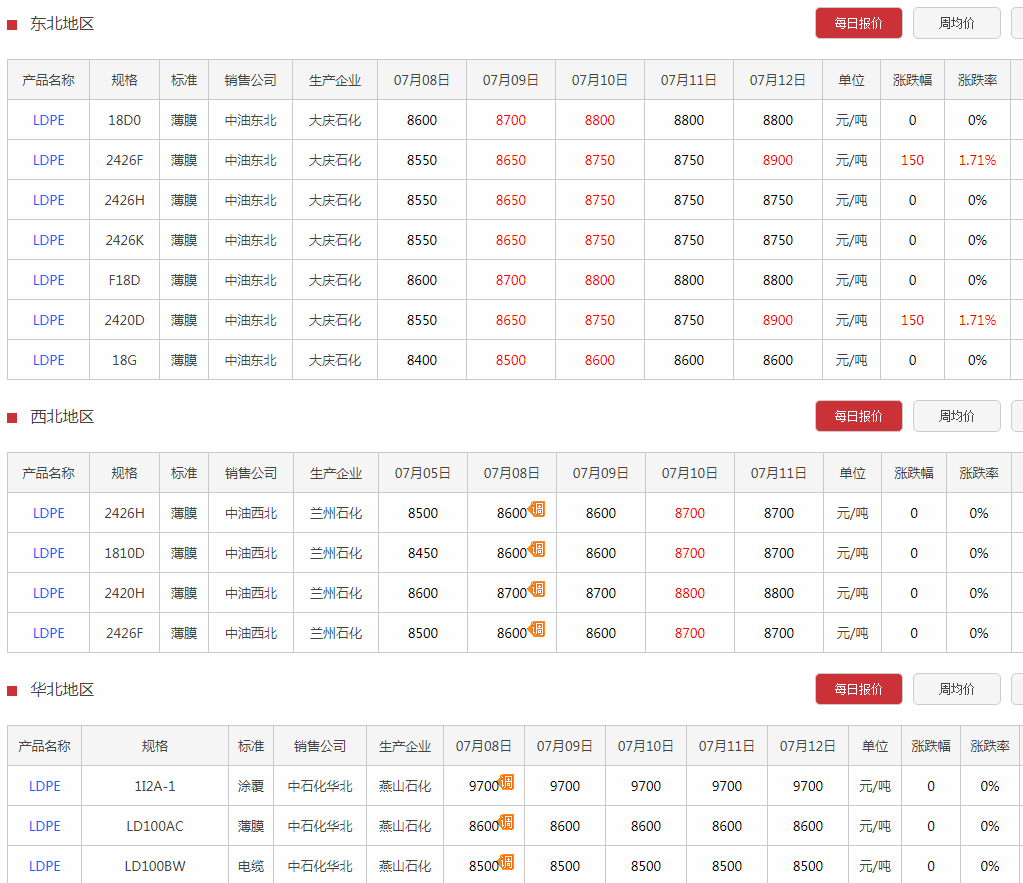
Task: Click the 调 badge in the 2420H row
Action: coord(537,589)
